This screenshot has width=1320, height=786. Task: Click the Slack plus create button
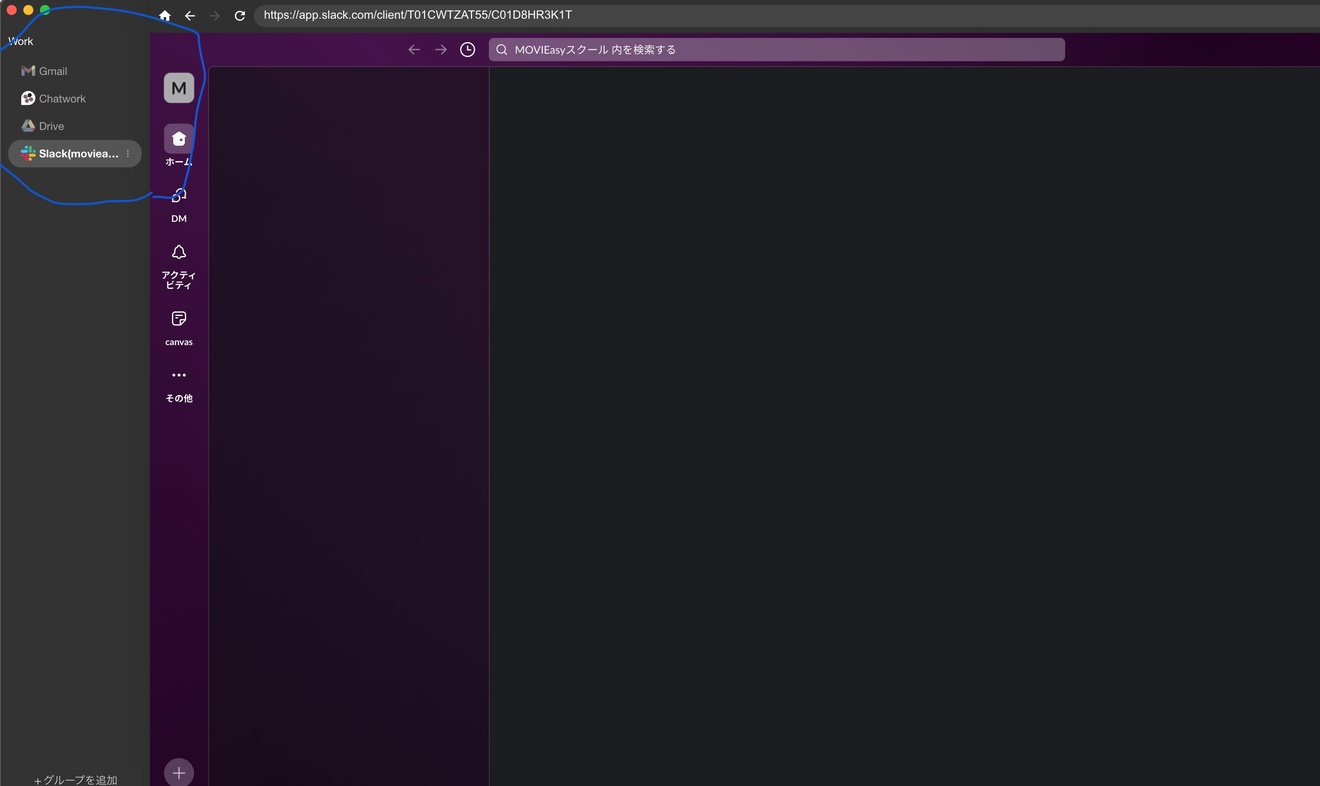point(179,772)
